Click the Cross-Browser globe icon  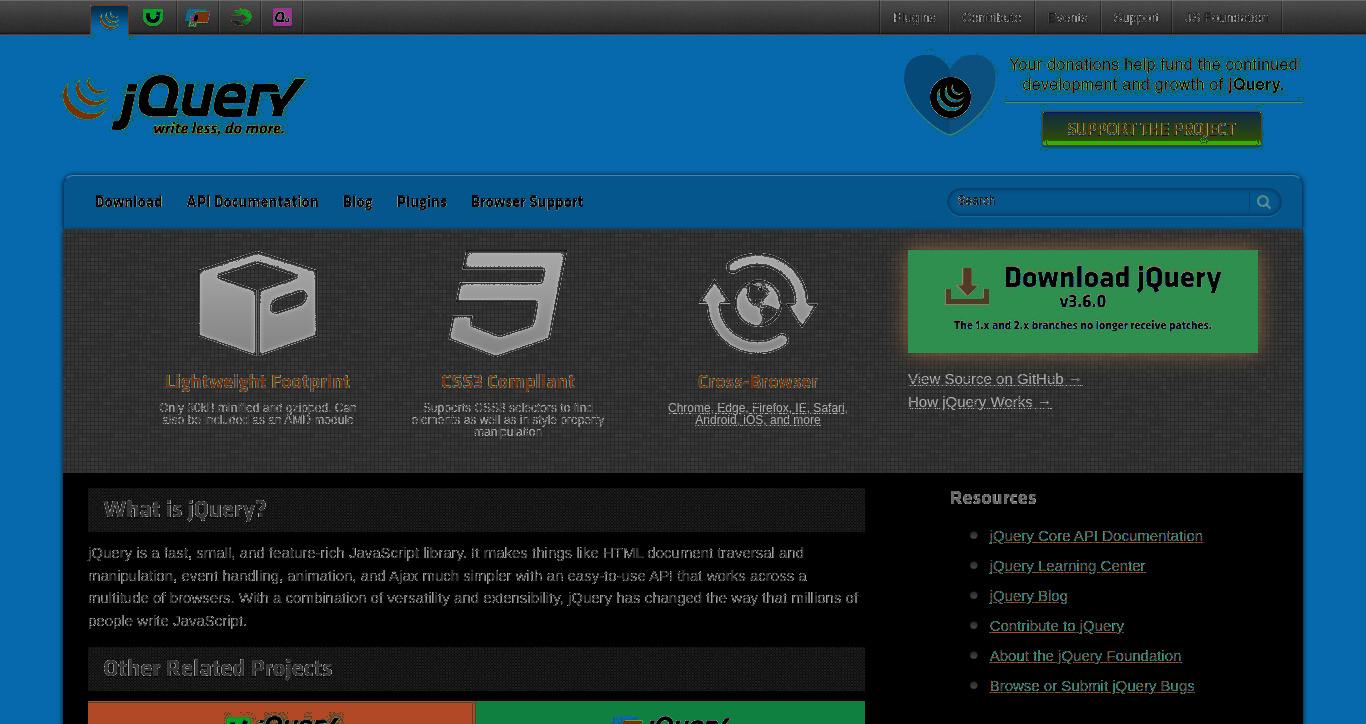click(758, 303)
